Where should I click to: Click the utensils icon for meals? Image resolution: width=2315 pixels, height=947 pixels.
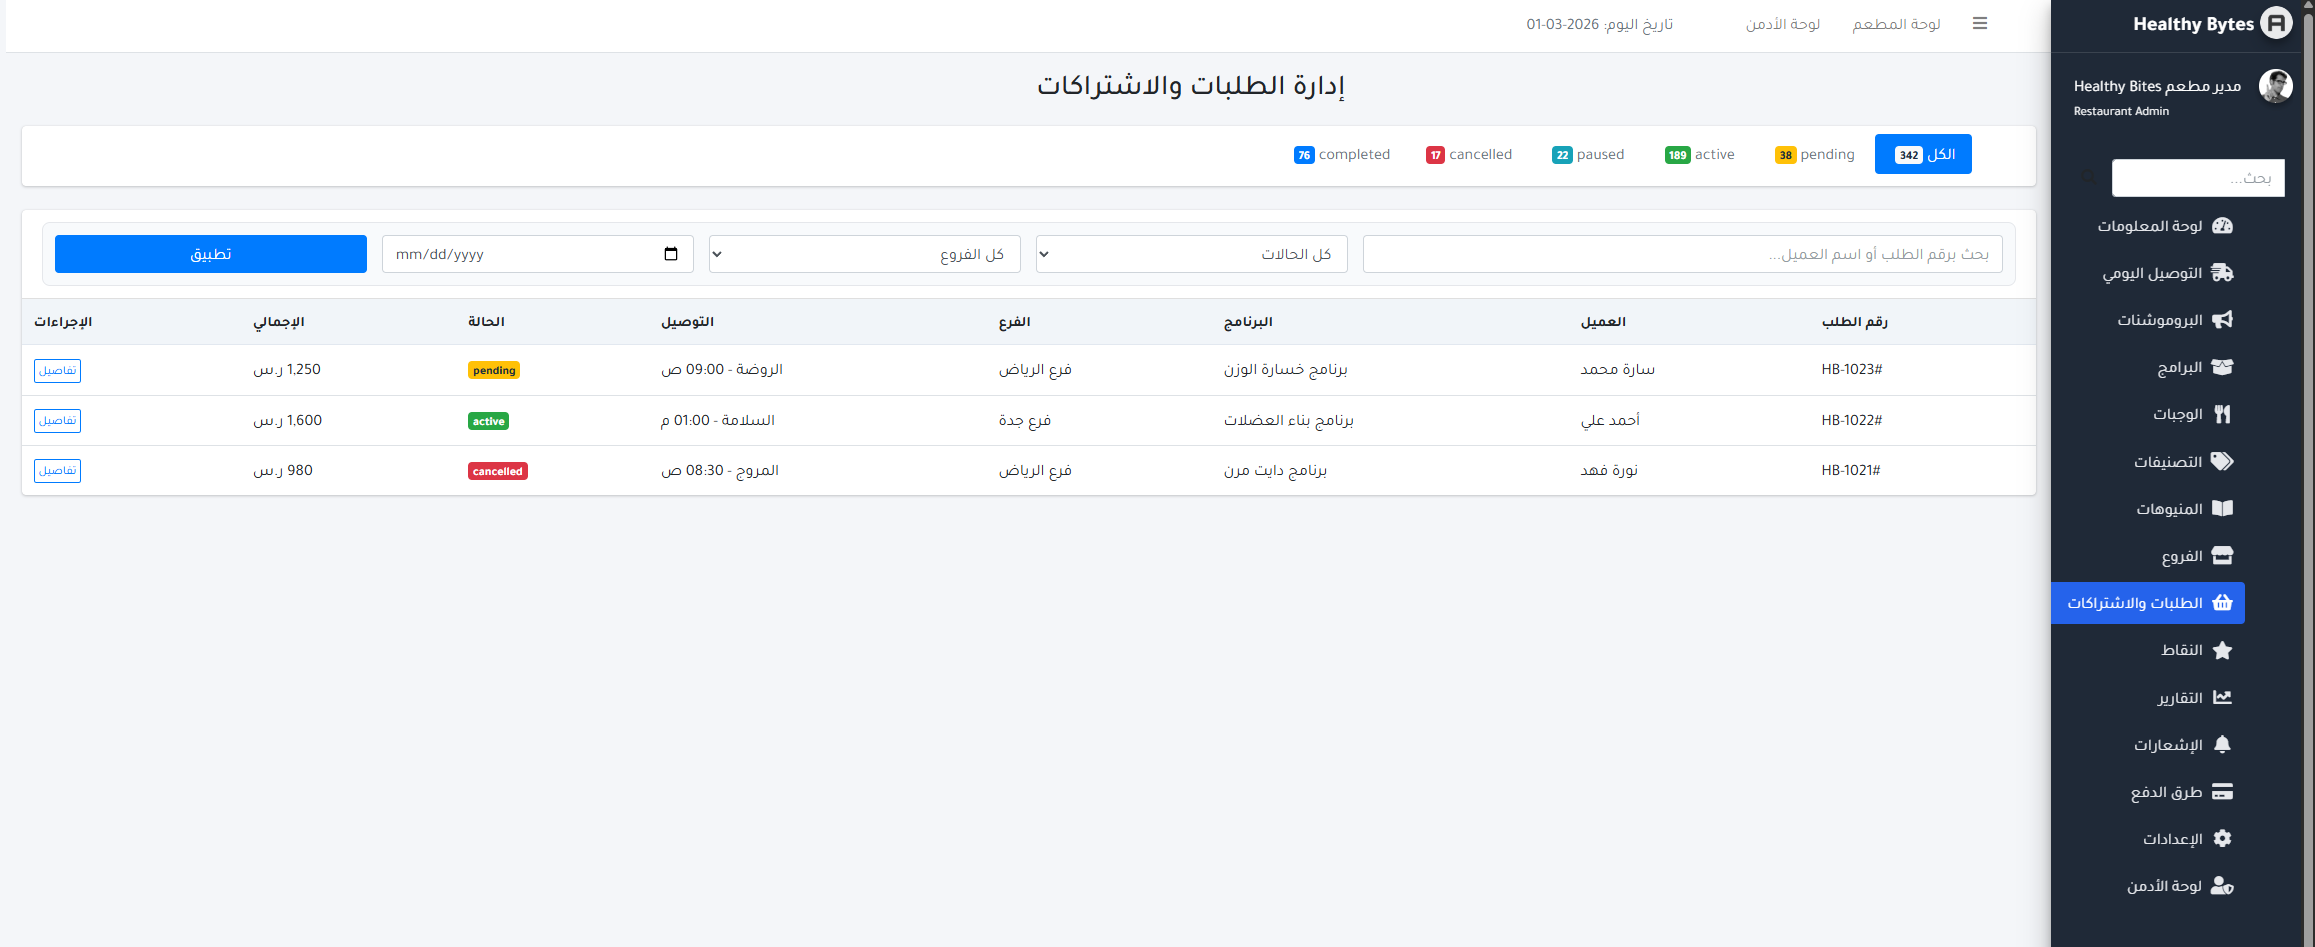tap(2222, 414)
